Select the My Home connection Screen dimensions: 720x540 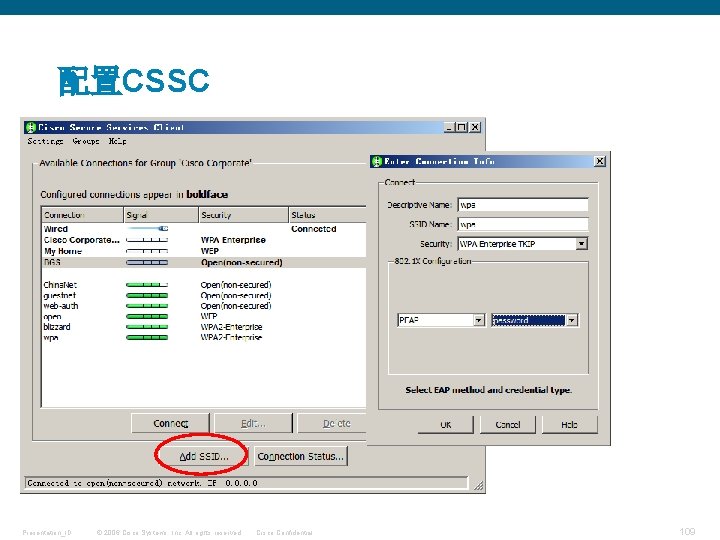(204, 251)
